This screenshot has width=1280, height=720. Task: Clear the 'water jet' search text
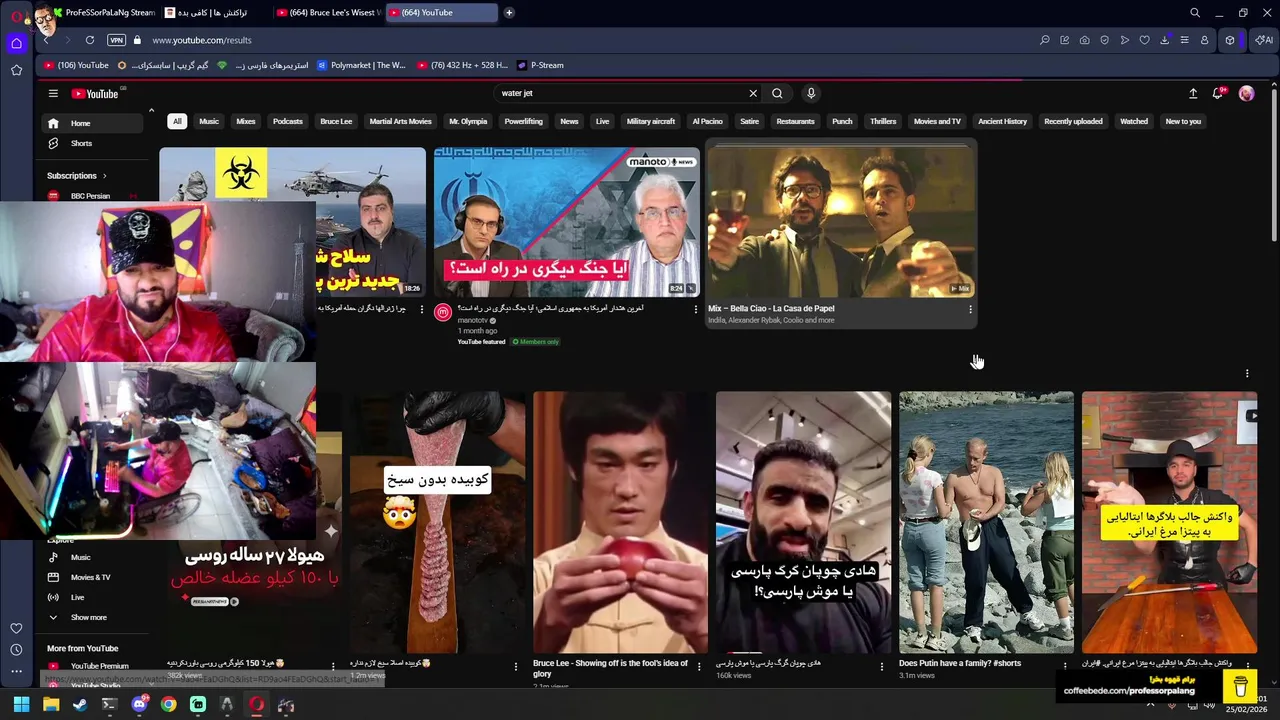pyautogui.click(x=753, y=93)
